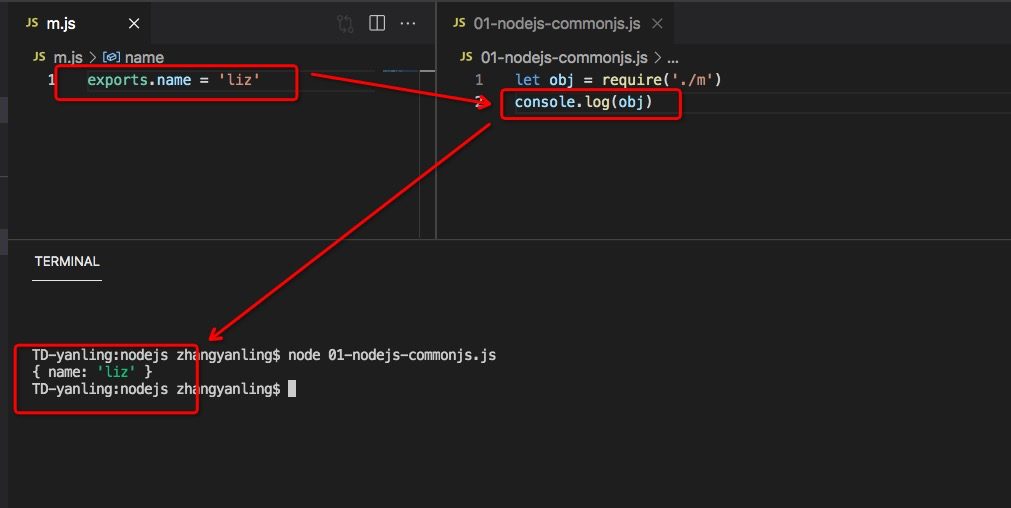Click the 'liz' string in m.js
1011x508 pixels.
pos(239,80)
